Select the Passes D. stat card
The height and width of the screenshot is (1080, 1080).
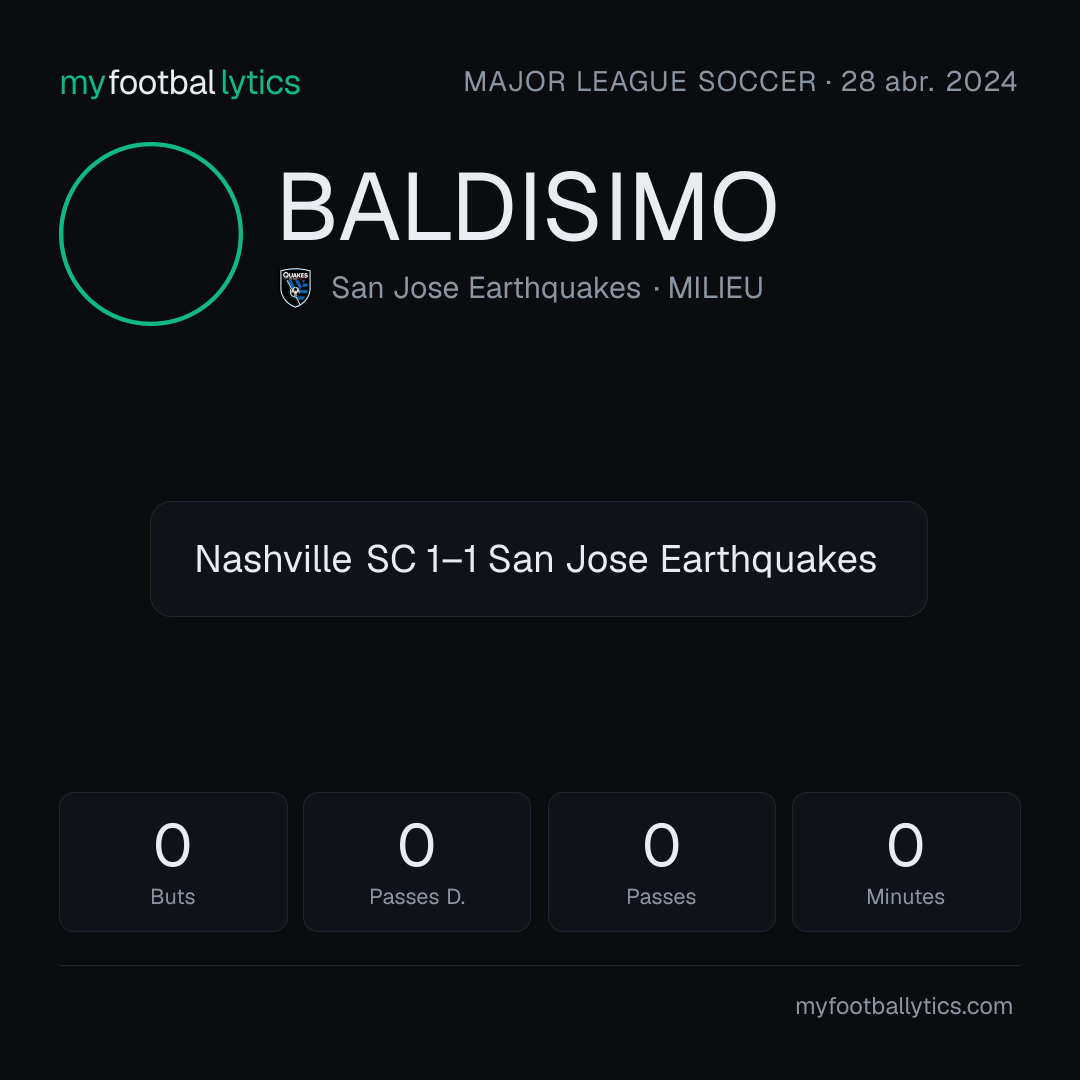click(x=417, y=862)
